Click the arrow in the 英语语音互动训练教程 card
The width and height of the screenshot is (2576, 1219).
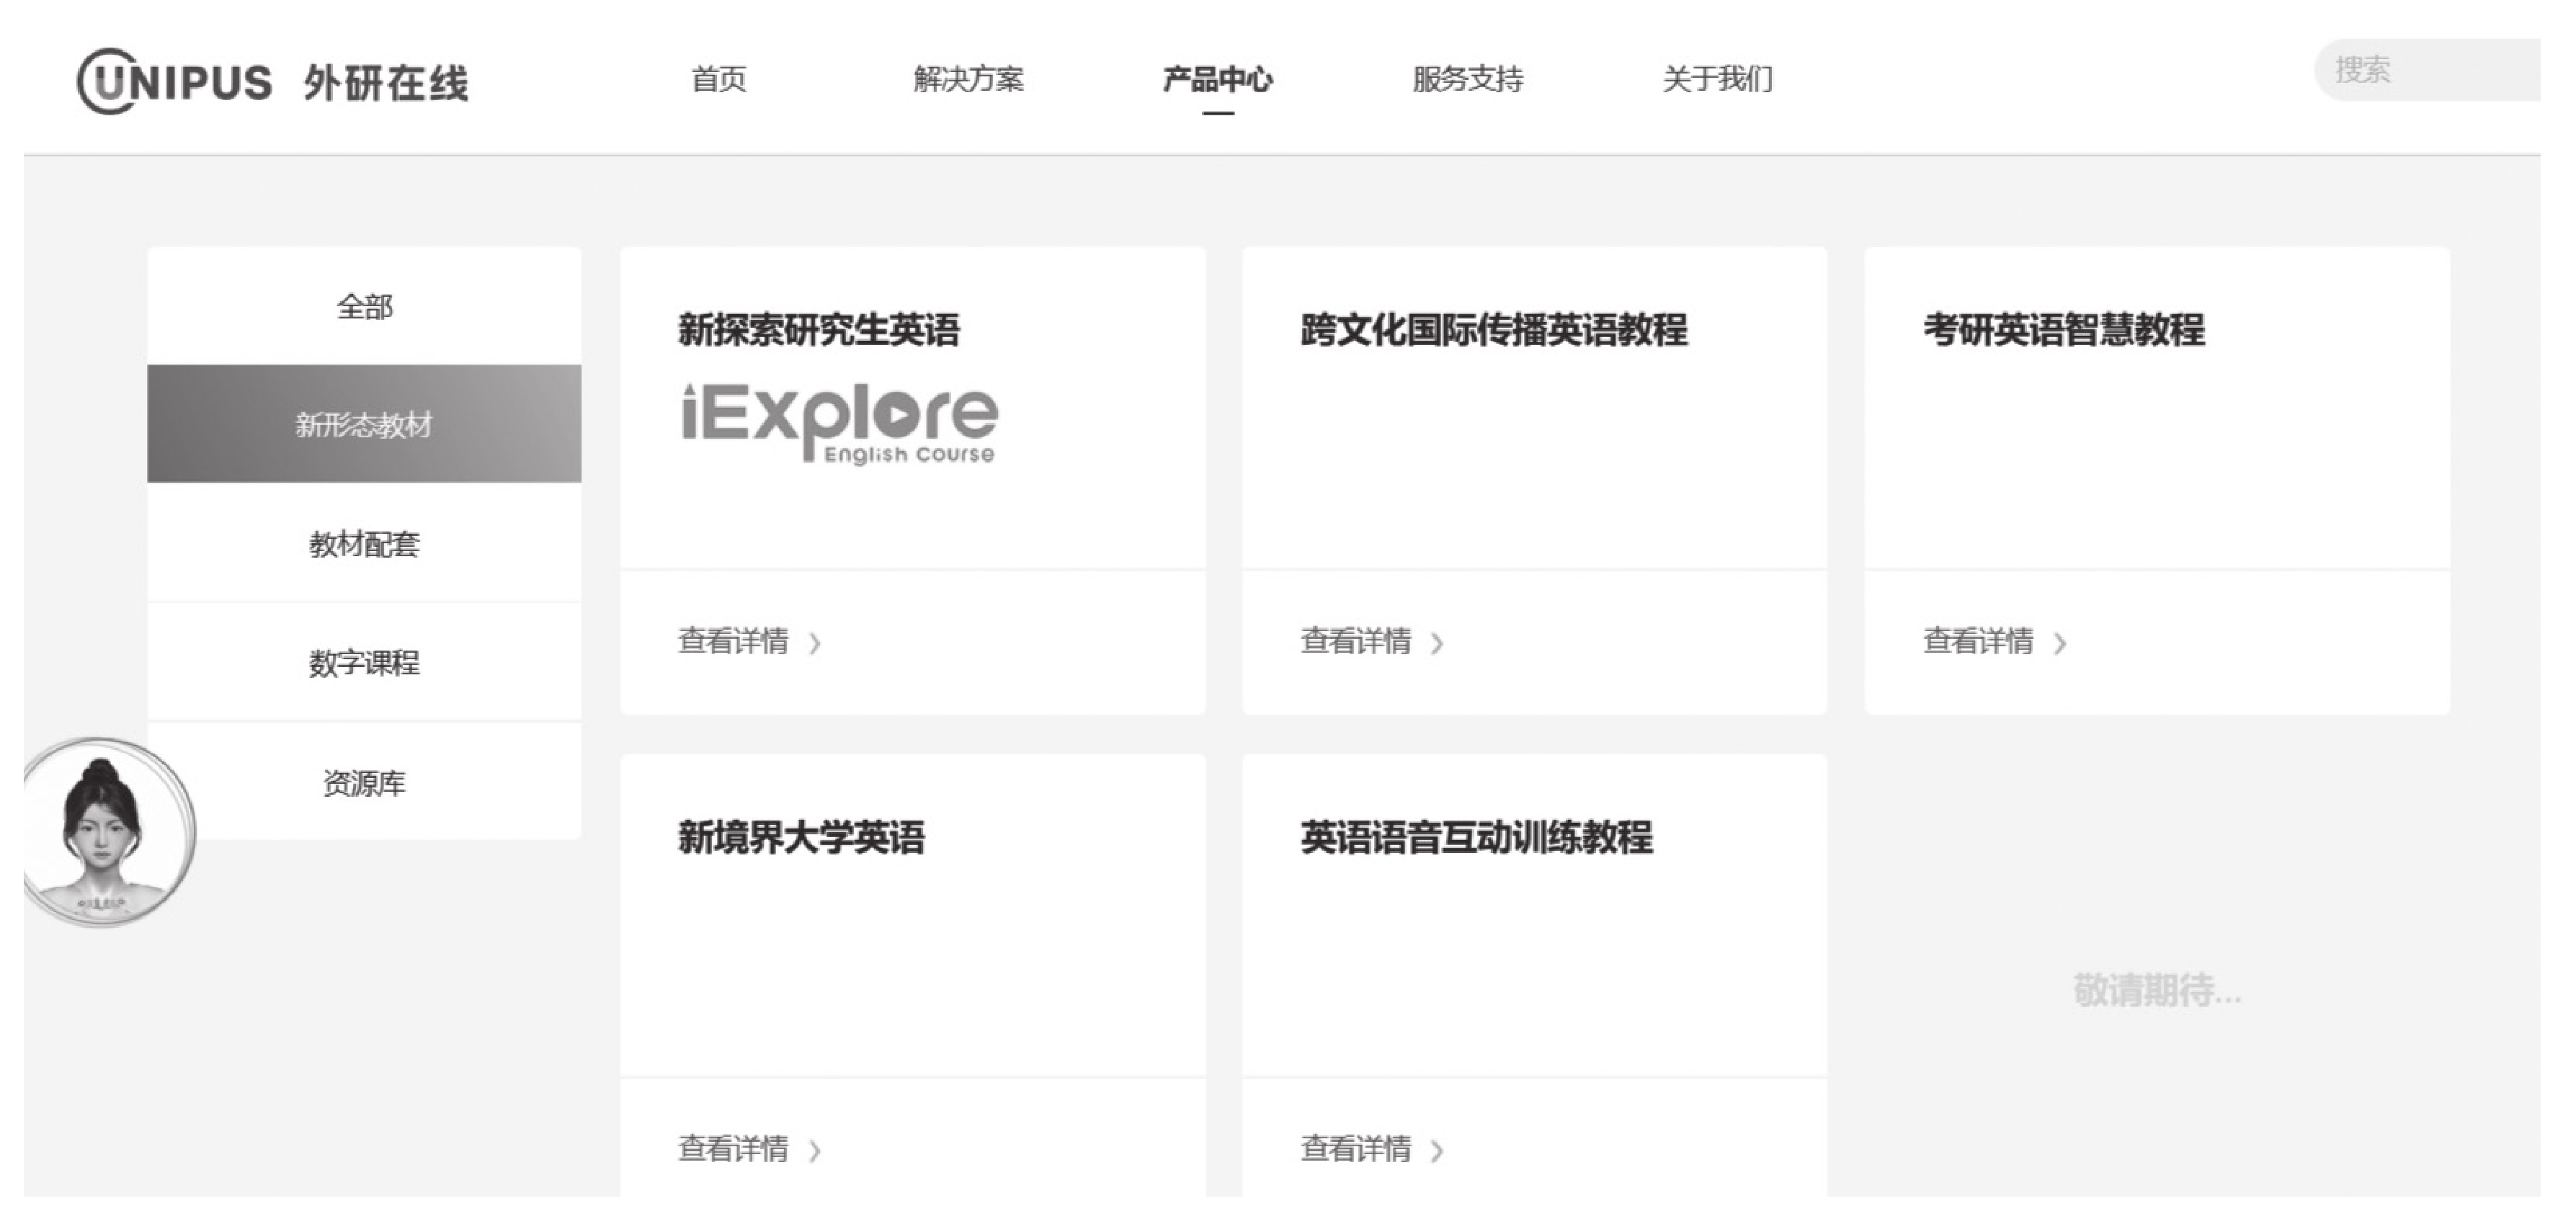(x=1437, y=1151)
